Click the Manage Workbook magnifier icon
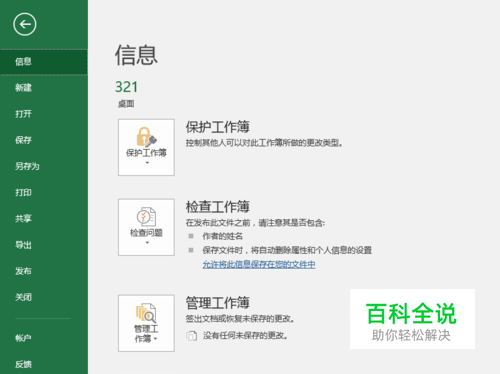The width and height of the screenshot is (500, 374). click(146, 313)
